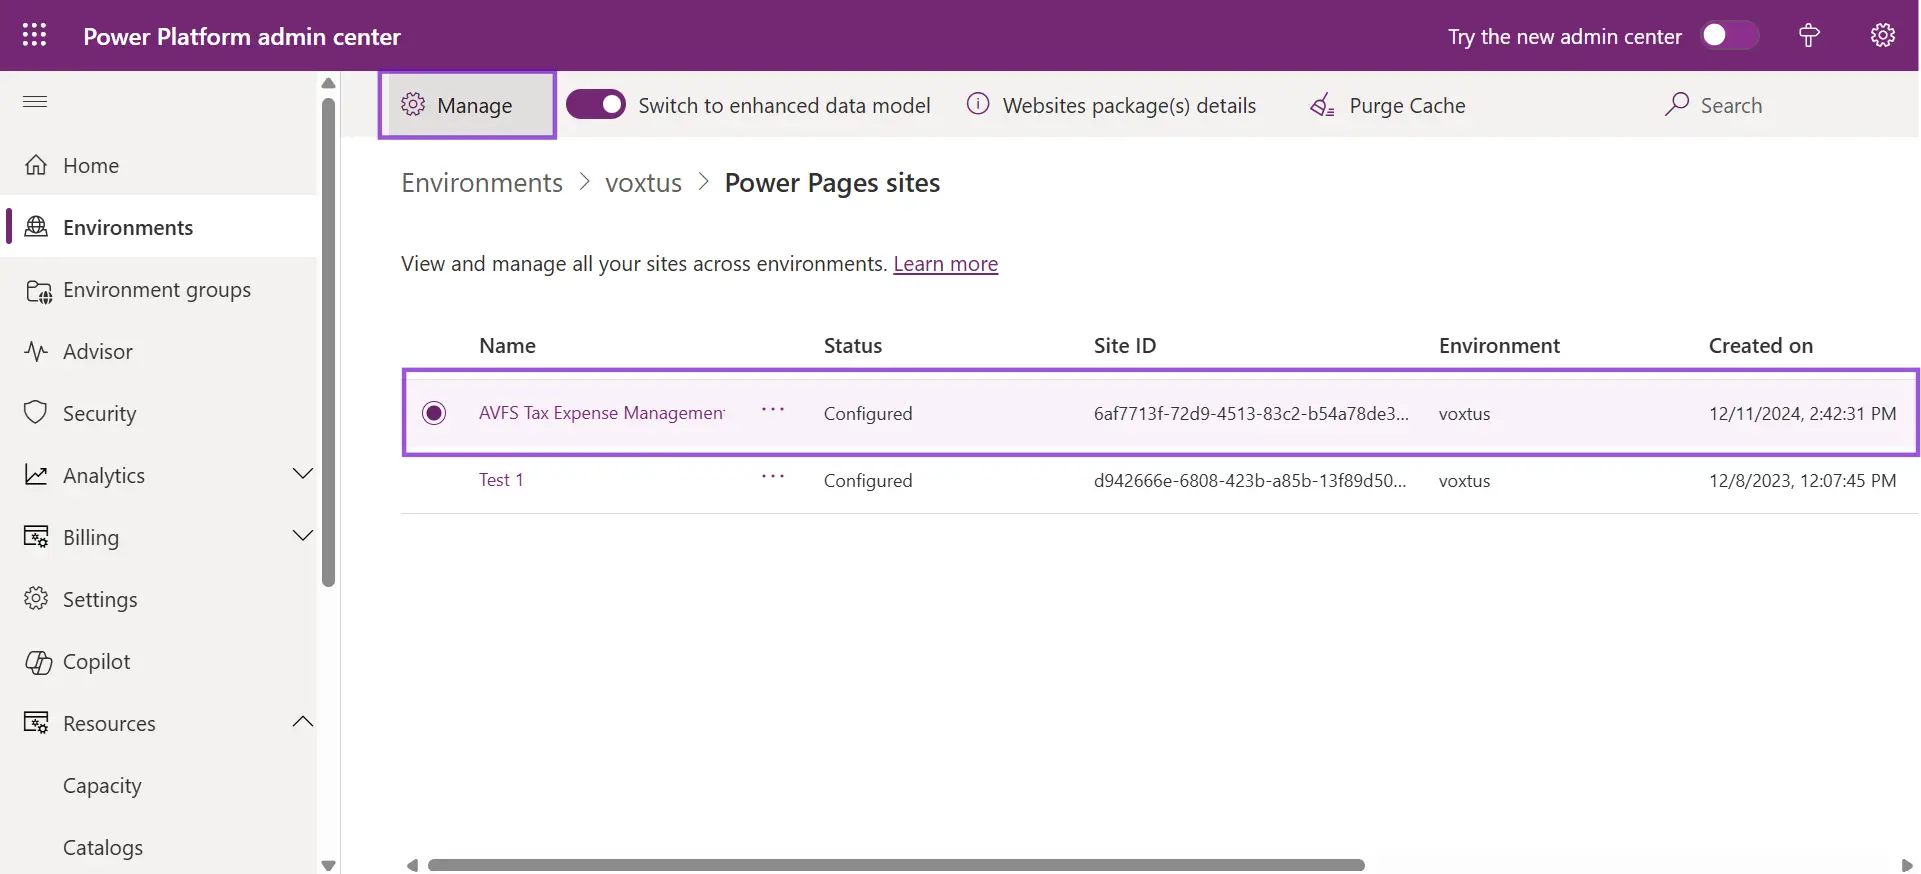Click the horizontal scroll right arrow
Image resolution: width=1921 pixels, height=874 pixels.
(x=1907, y=865)
